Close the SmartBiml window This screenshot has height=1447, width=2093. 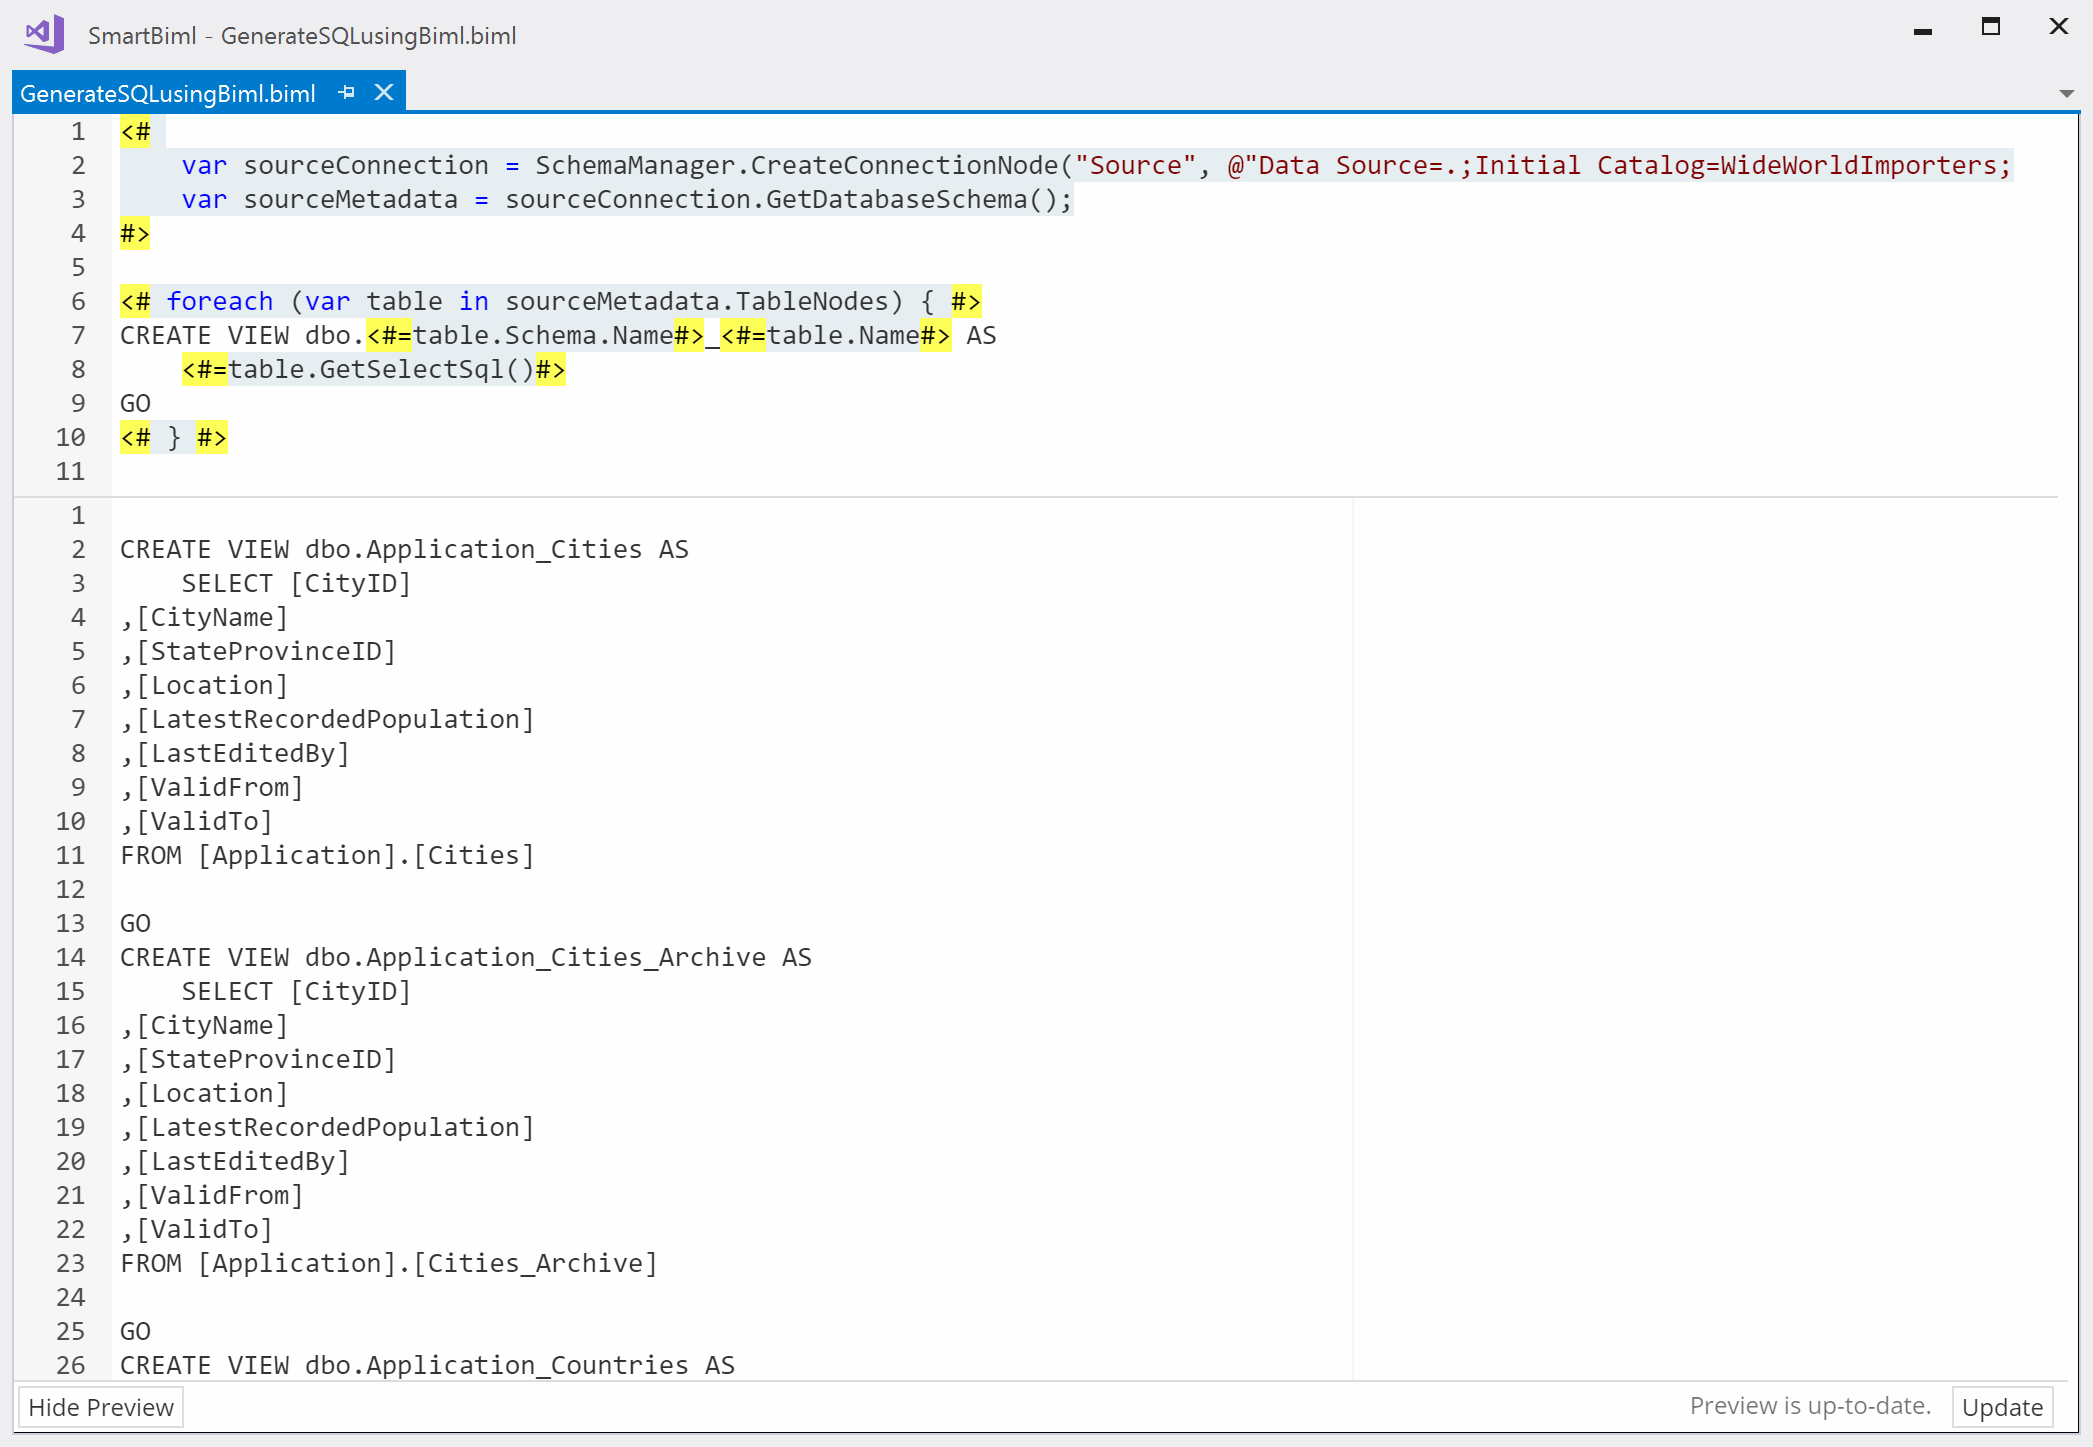(x=2058, y=27)
